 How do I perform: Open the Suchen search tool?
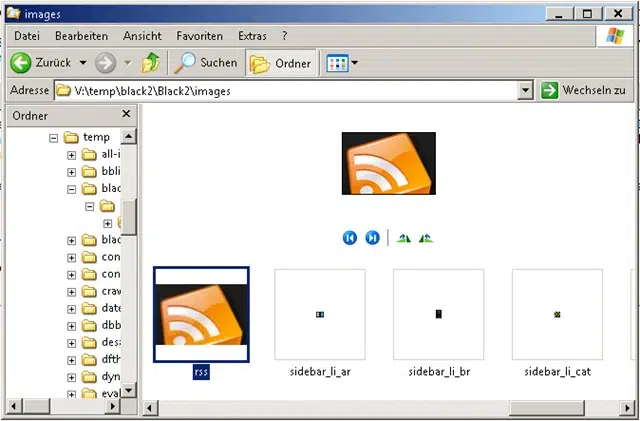[206, 63]
